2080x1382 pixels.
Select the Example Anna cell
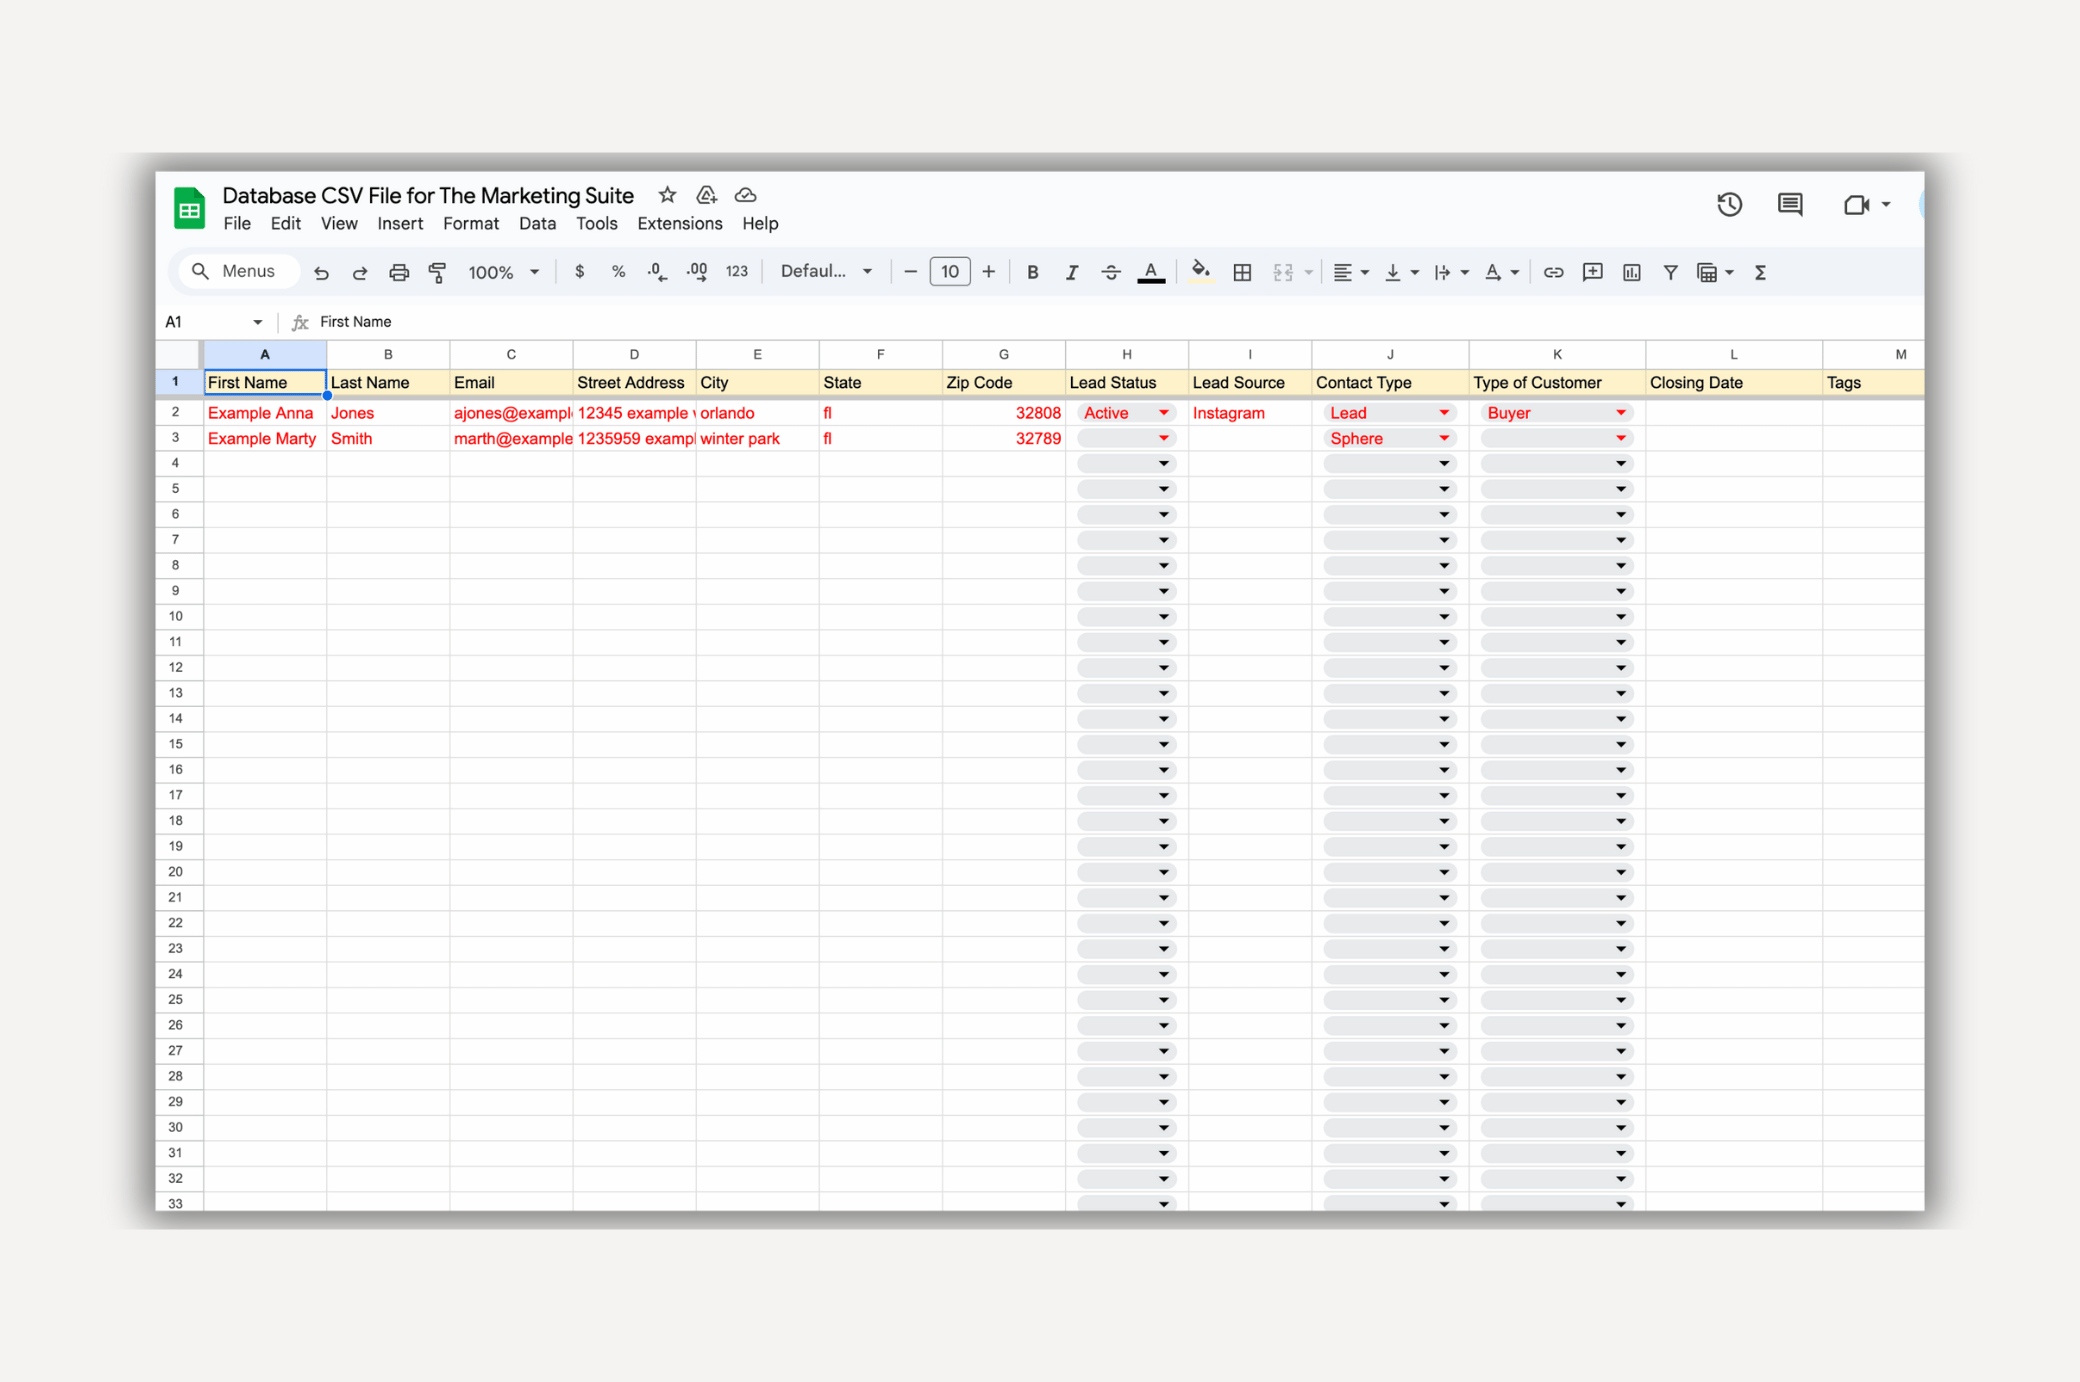(x=265, y=413)
